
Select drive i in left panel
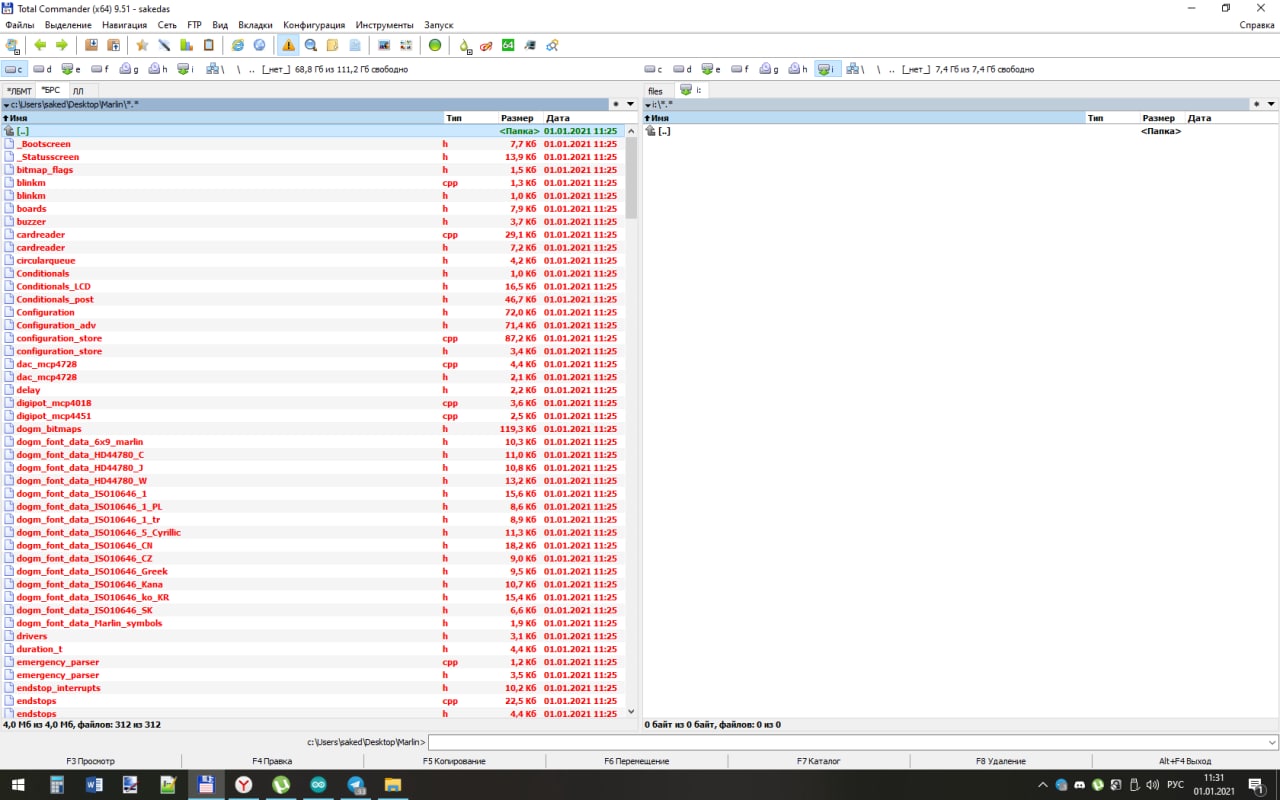186,69
